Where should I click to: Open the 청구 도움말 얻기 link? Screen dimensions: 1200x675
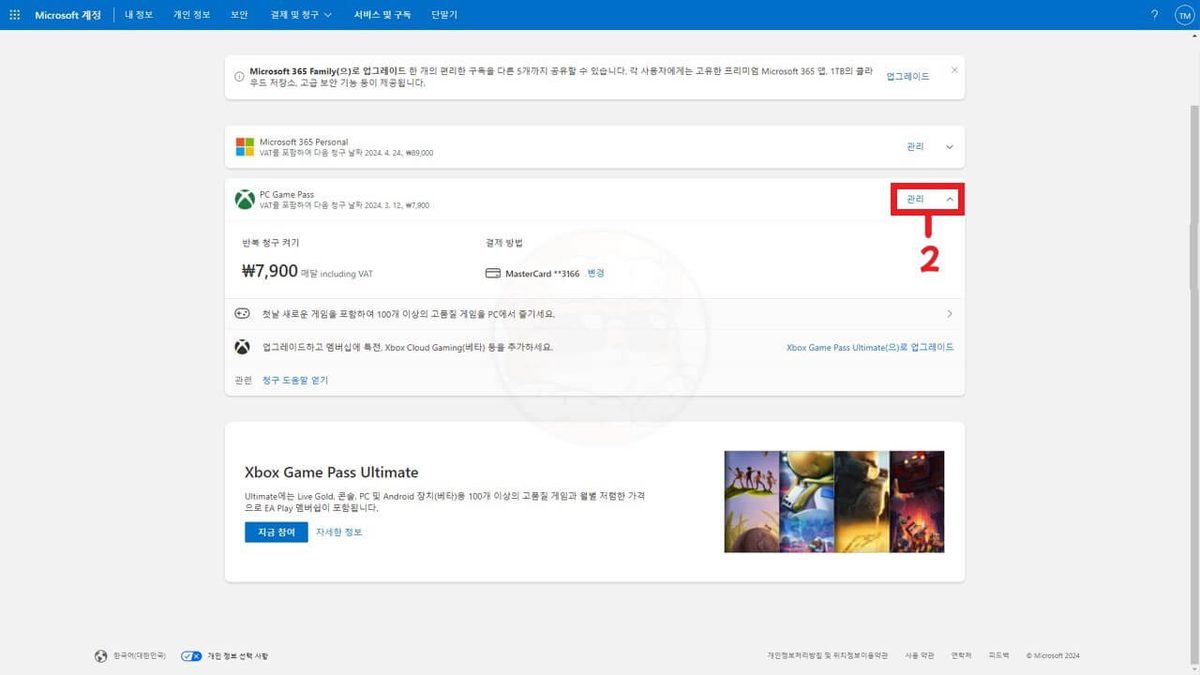click(295, 380)
